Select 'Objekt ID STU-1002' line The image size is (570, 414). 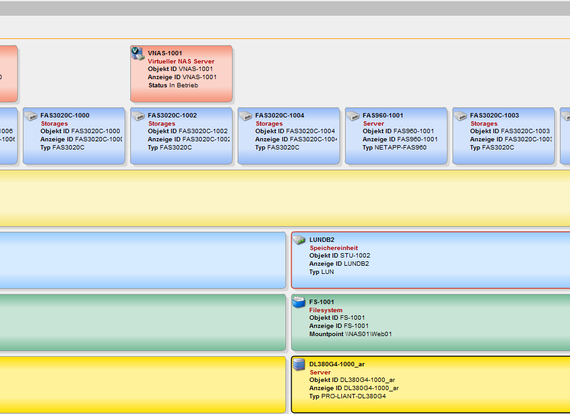(340, 256)
